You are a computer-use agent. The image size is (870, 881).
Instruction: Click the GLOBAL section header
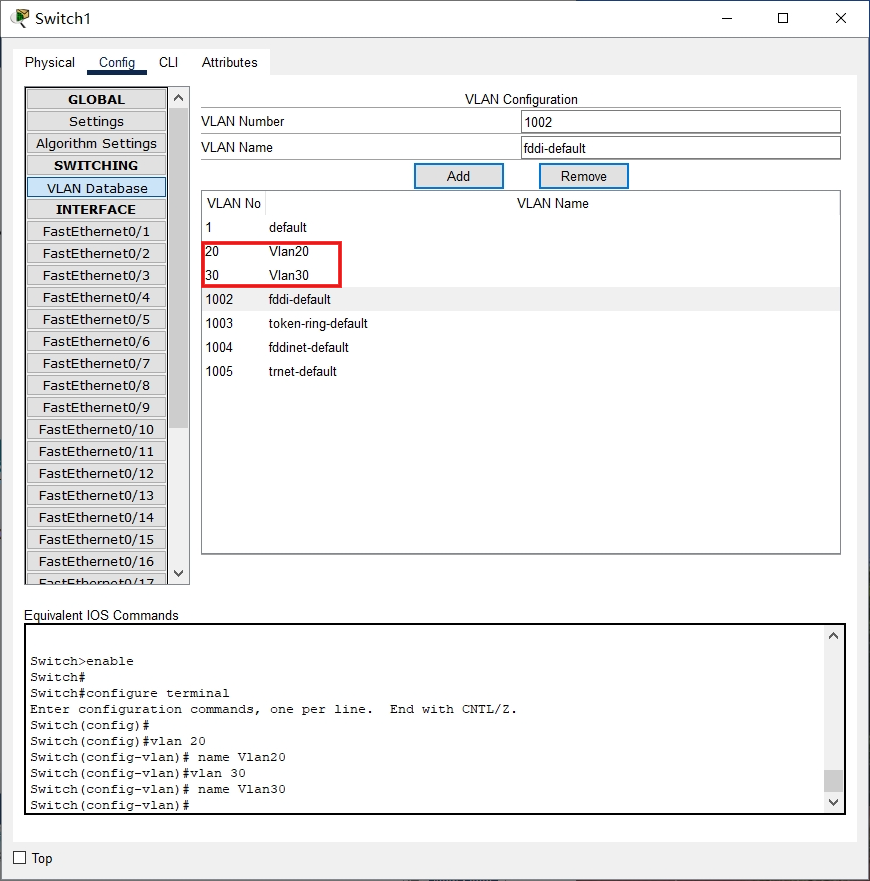[x=96, y=99]
